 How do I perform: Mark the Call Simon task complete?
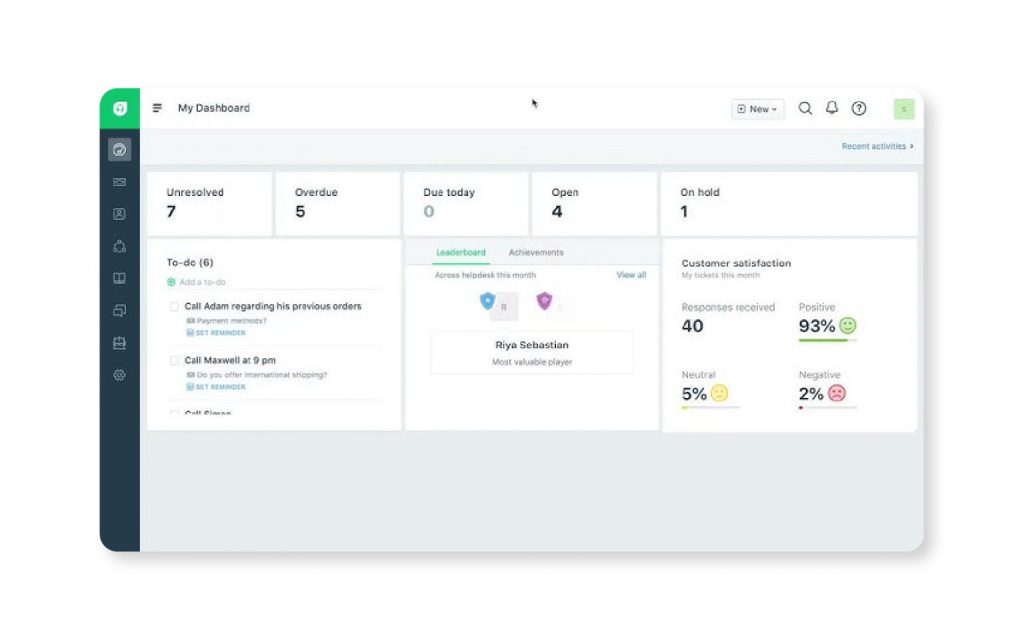pos(174,414)
